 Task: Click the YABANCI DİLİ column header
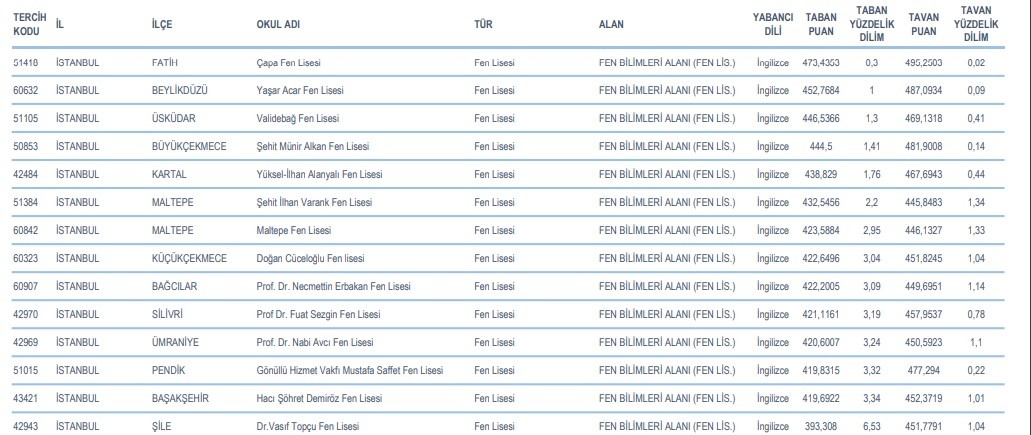(773, 25)
